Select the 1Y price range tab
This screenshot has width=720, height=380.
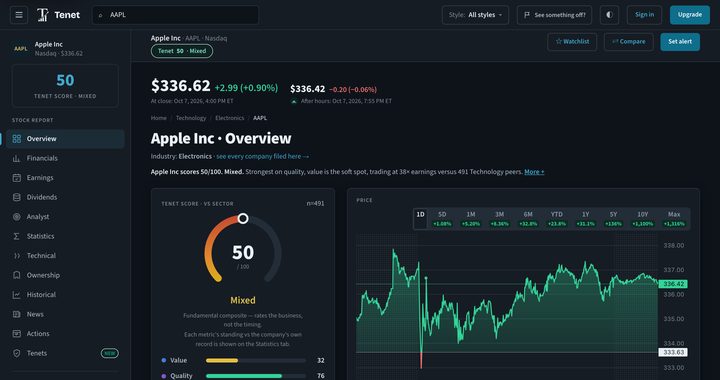(585, 218)
